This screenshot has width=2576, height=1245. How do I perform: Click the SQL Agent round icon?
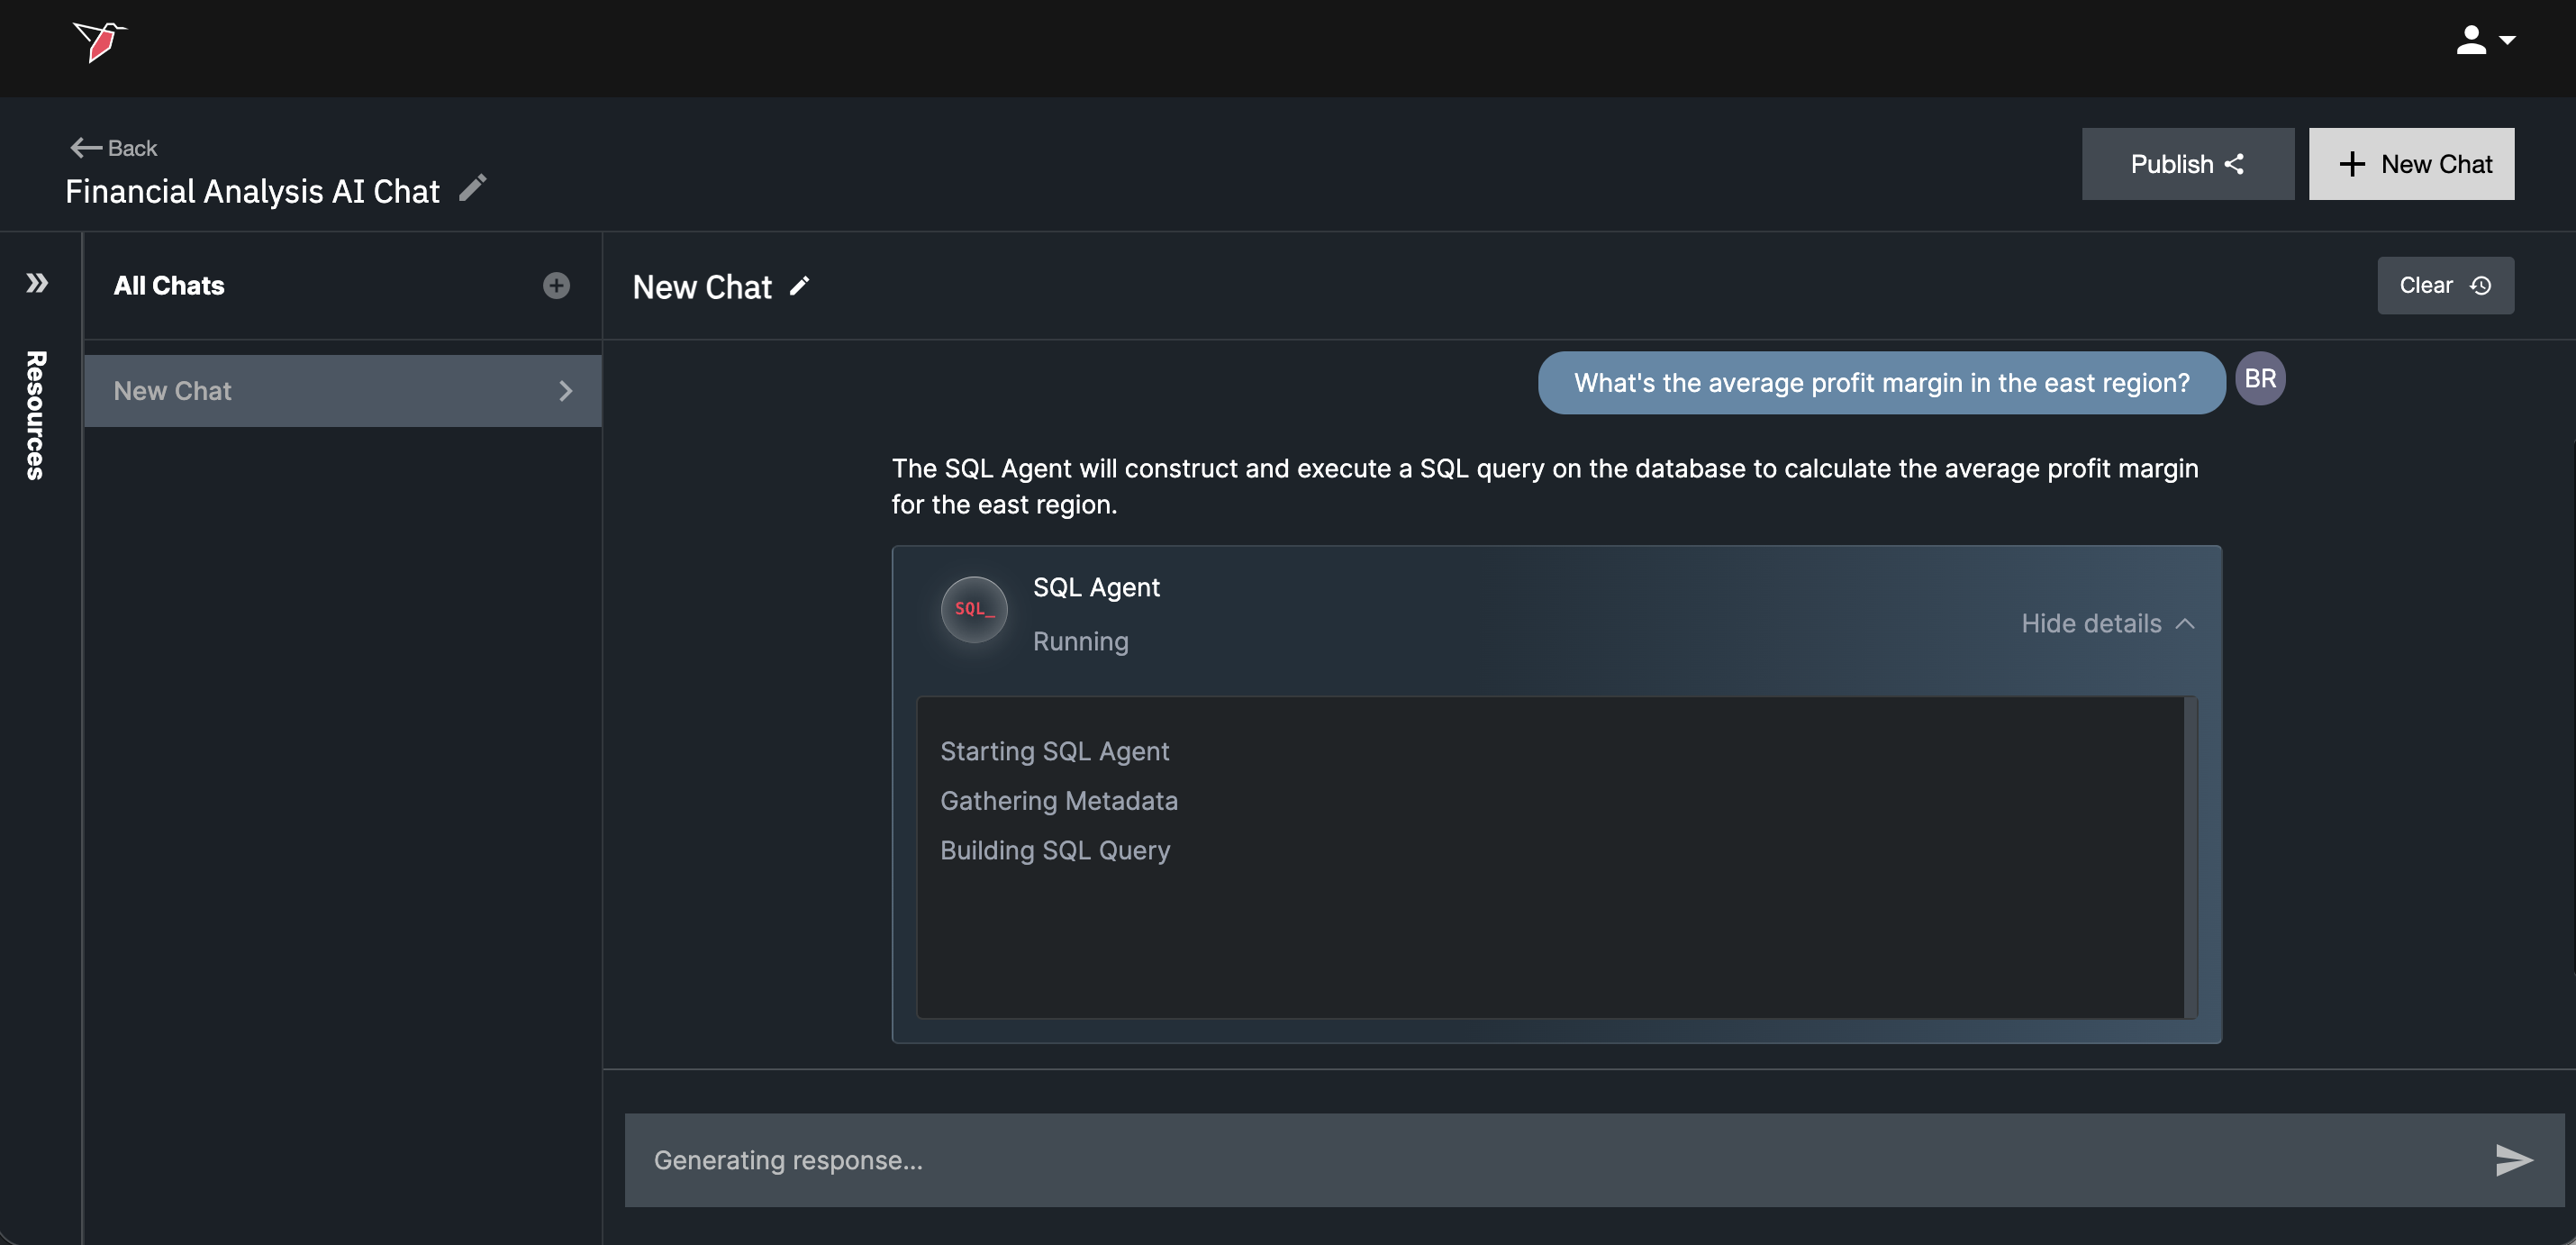click(973, 609)
